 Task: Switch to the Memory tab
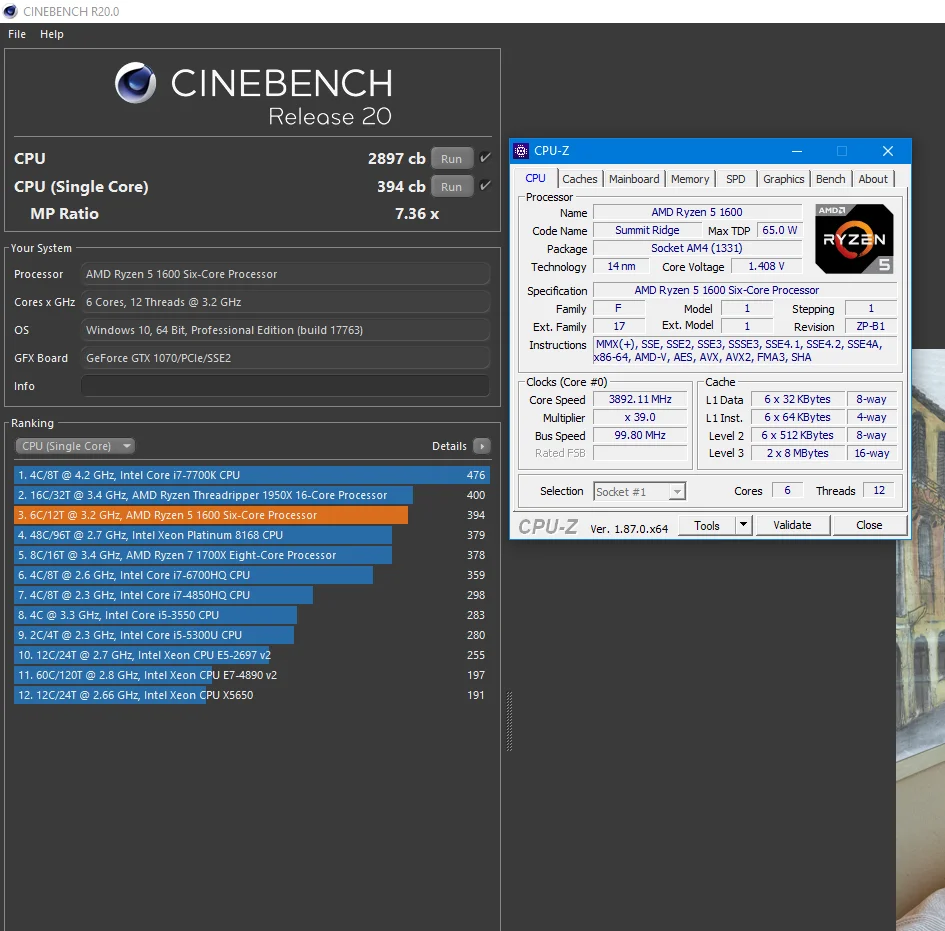point(690,179)
